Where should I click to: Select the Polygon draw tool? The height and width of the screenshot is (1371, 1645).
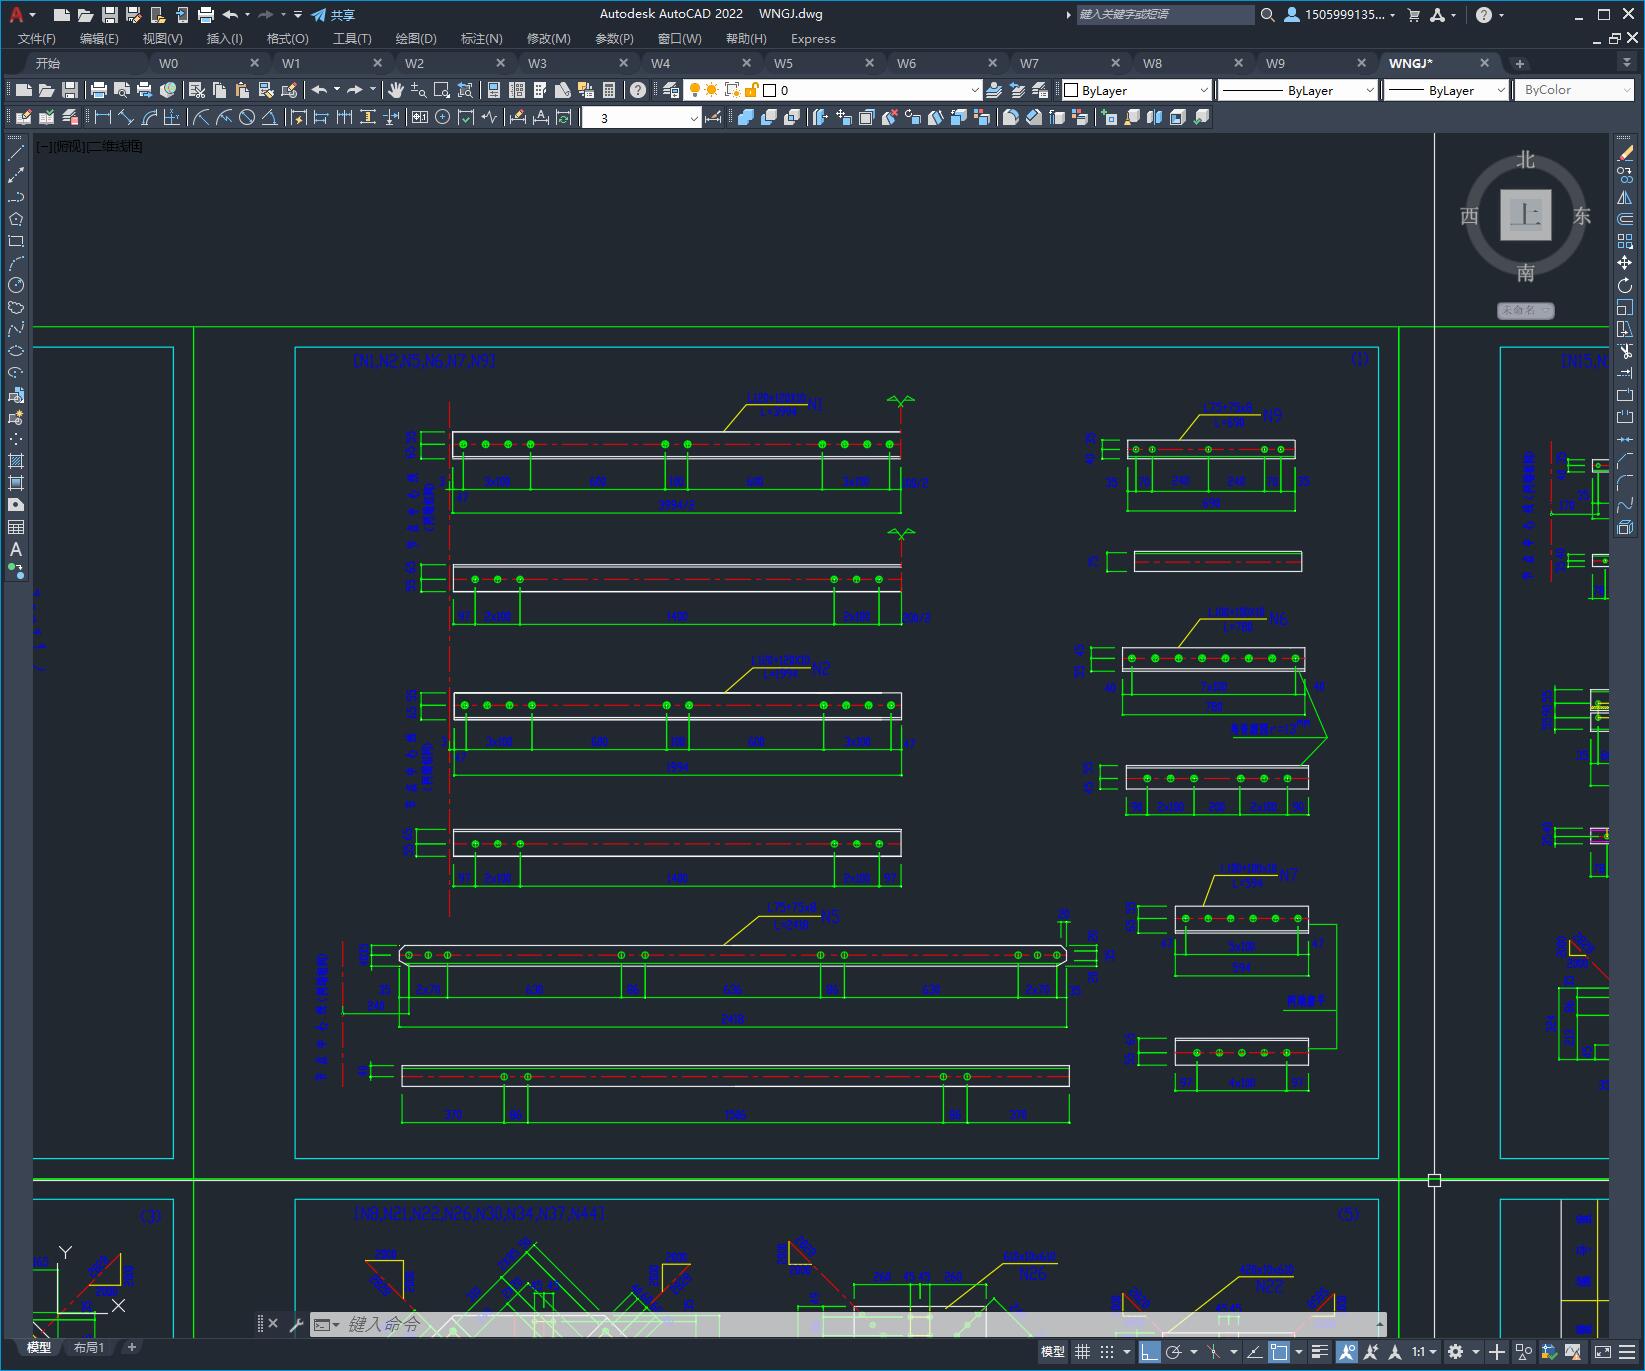point(16,219)
